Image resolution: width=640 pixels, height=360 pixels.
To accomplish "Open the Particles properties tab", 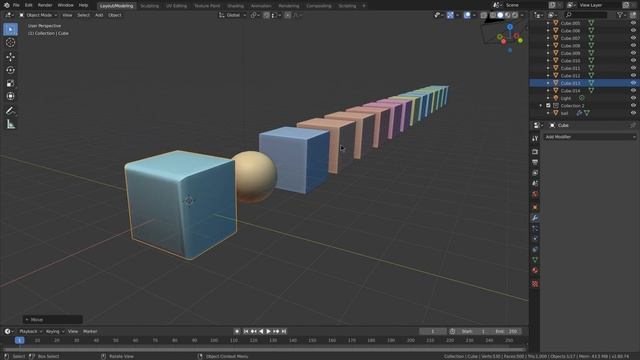I will 535,229.
